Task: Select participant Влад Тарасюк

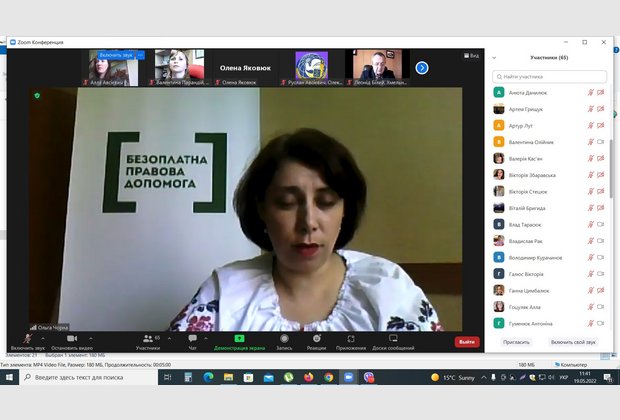Action: pos(549,225)
